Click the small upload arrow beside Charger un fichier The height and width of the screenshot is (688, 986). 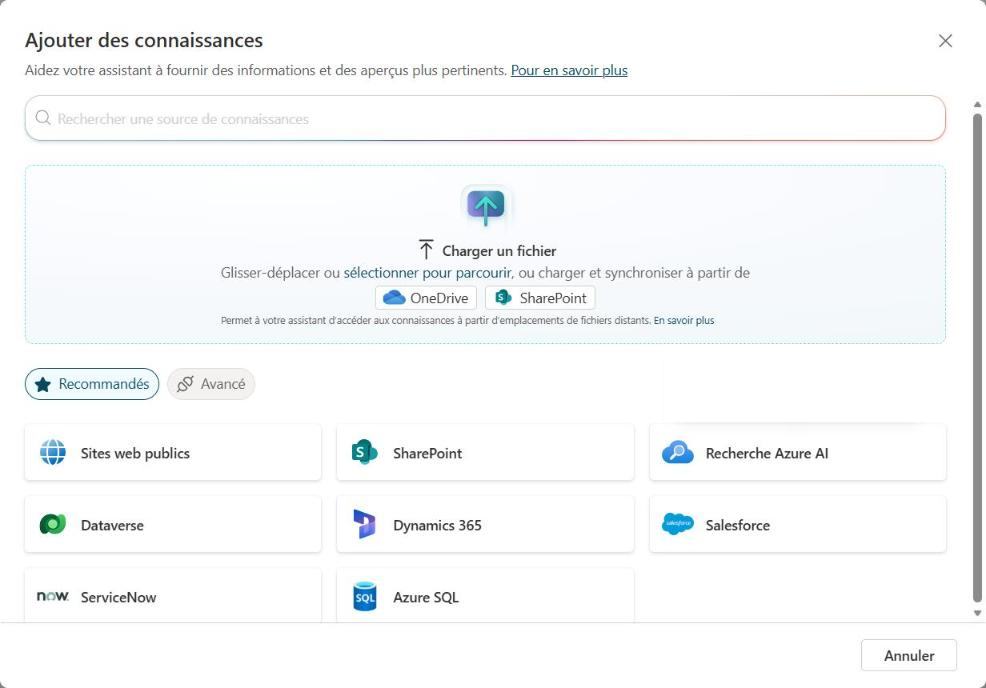[426, 250]
